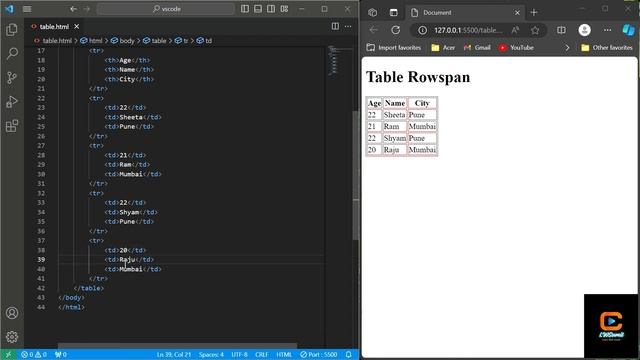The image size is (640, 360).
Task: Go back in Edge browser
Action: (x=373, y=30)
